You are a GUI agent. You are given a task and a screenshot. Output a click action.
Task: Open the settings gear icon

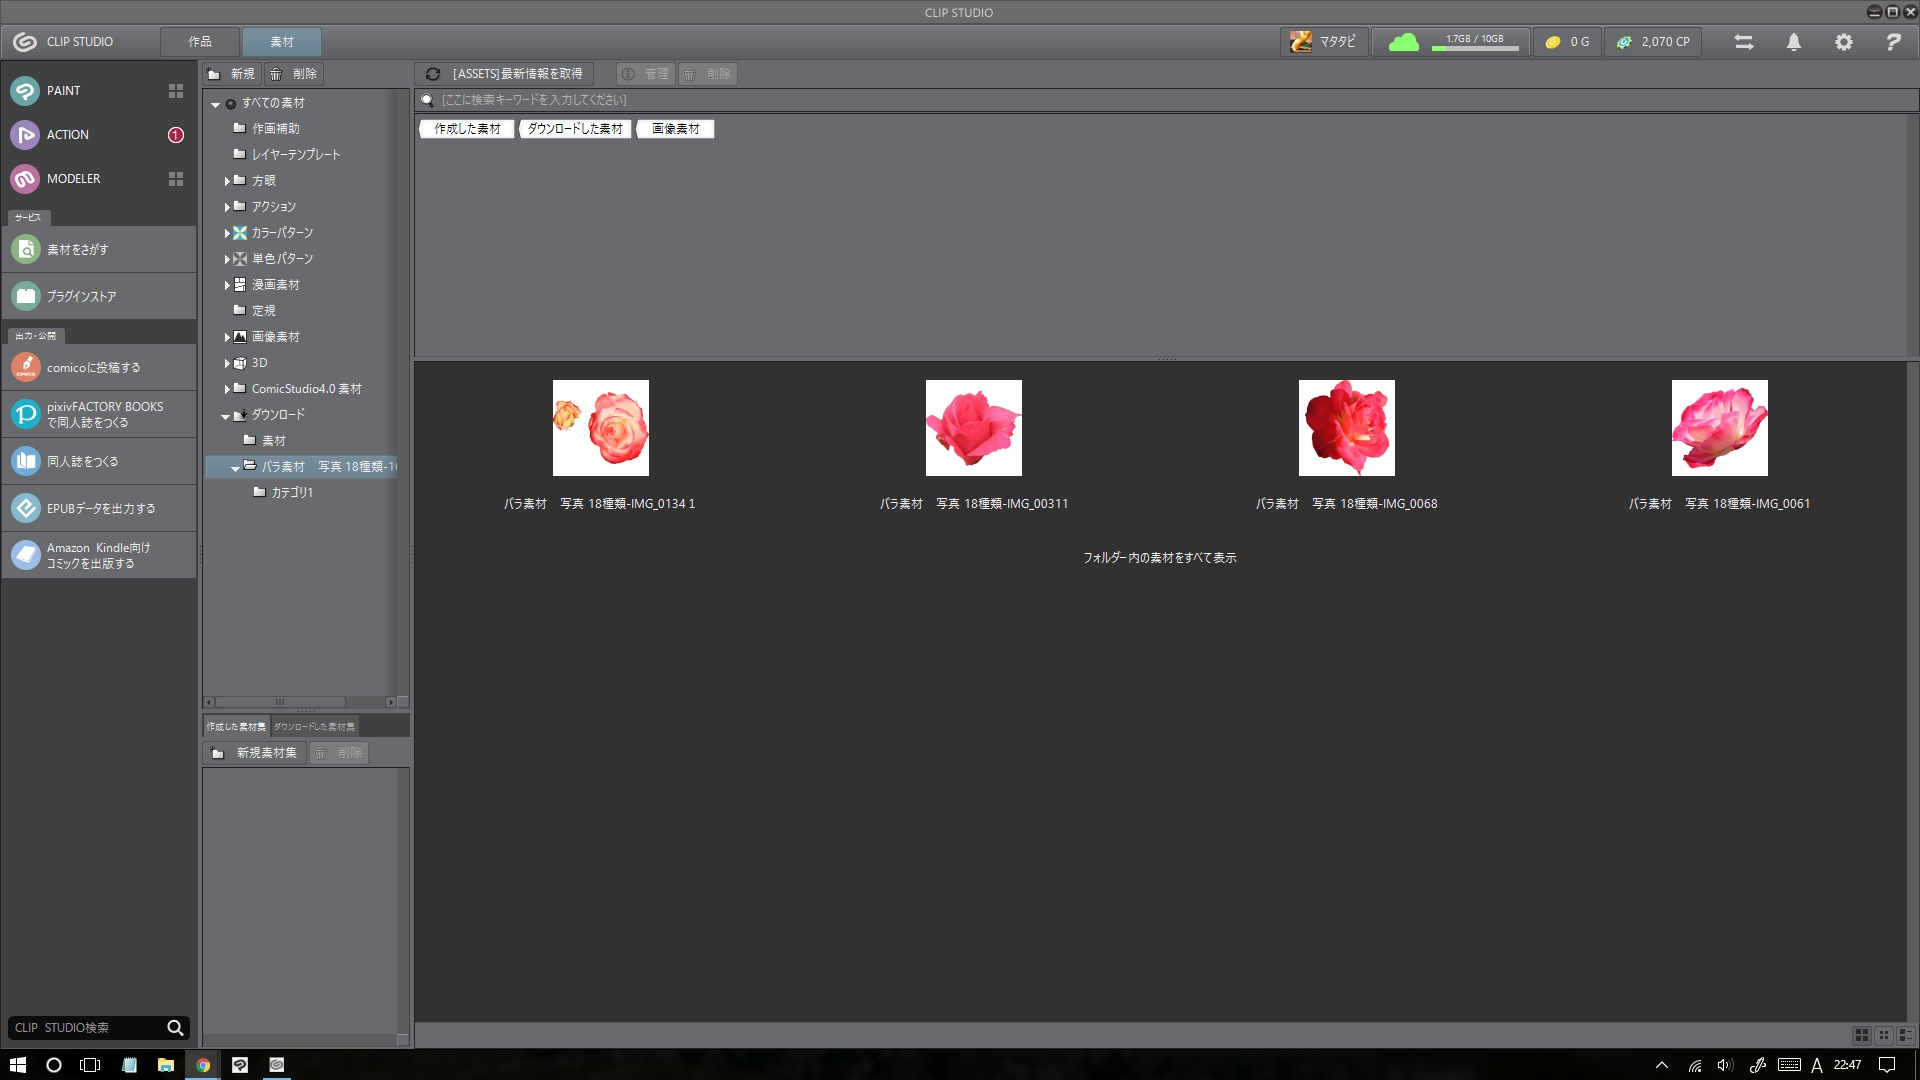pyautogui.click(x=1843, y=42)
